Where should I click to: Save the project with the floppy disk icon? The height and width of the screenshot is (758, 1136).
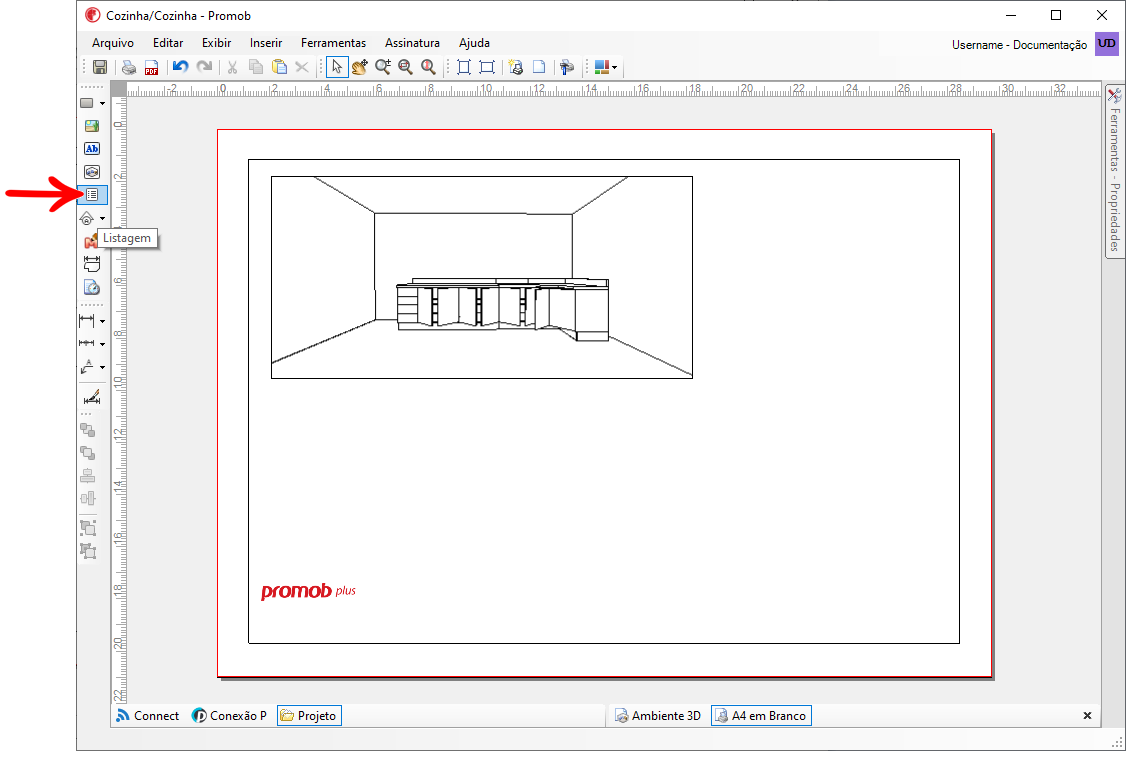[x=100, y=67]
